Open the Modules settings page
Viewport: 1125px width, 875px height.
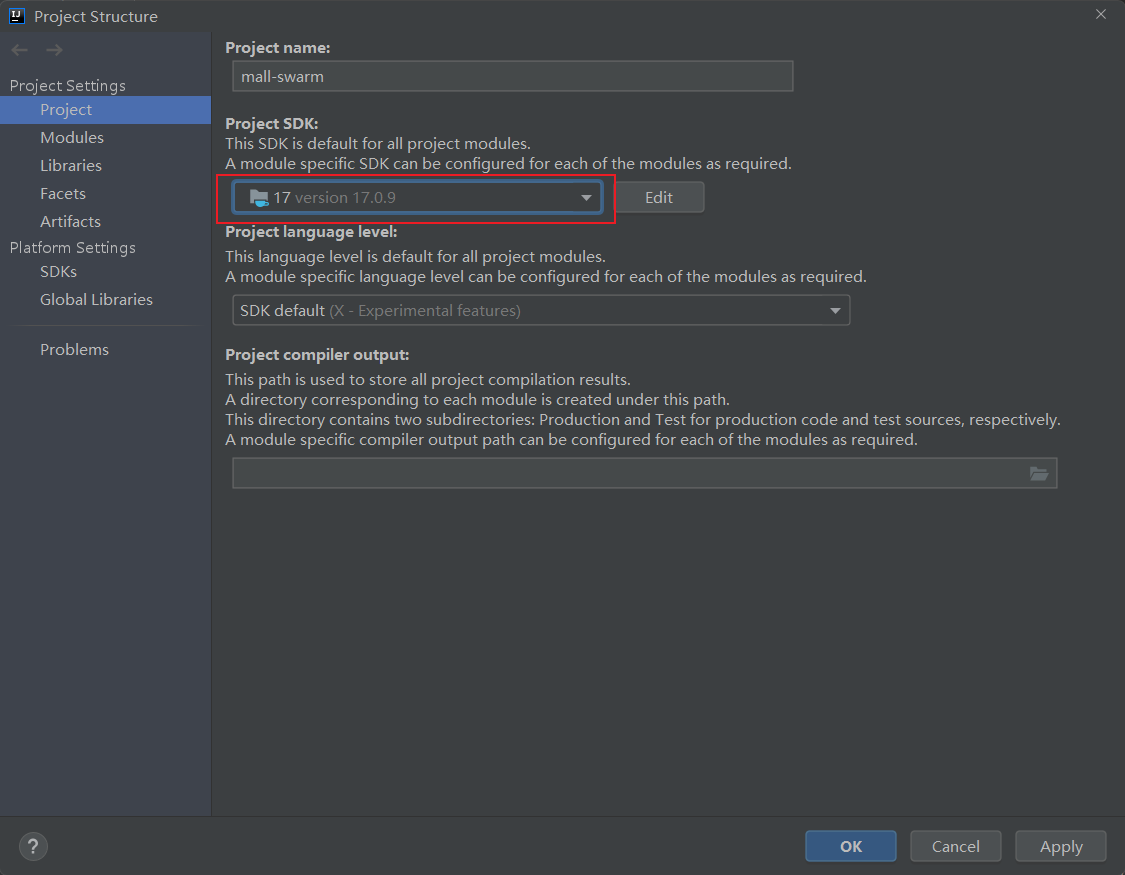click(72, 138)
